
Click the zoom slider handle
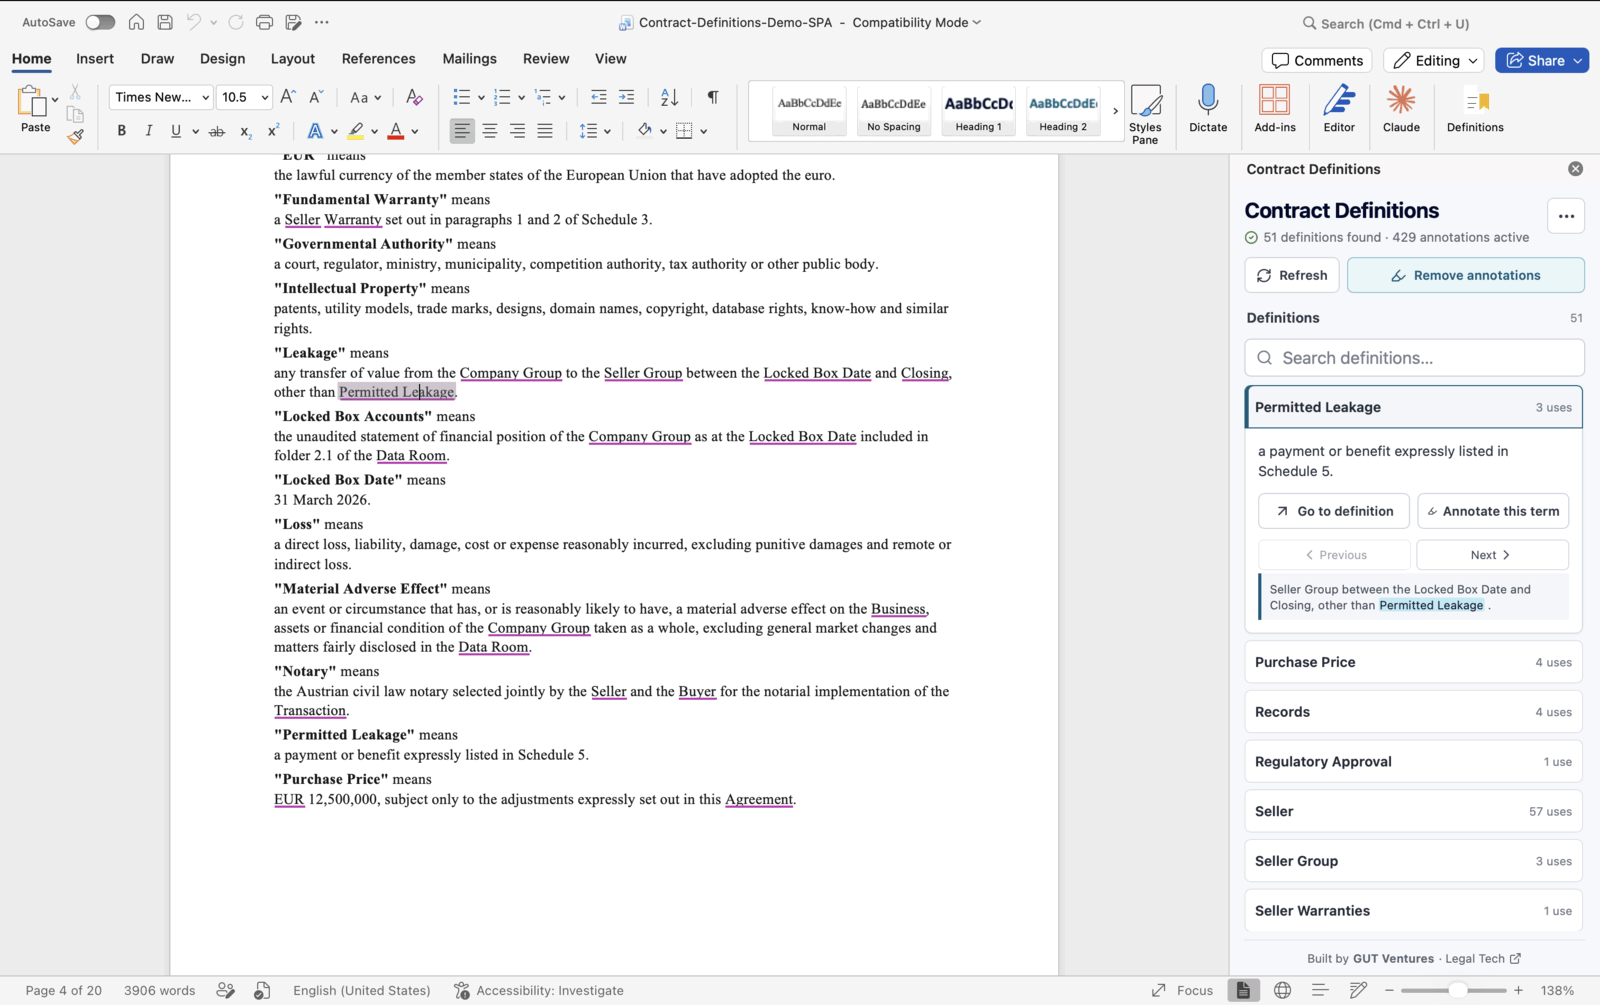[x=1458, y=990]
